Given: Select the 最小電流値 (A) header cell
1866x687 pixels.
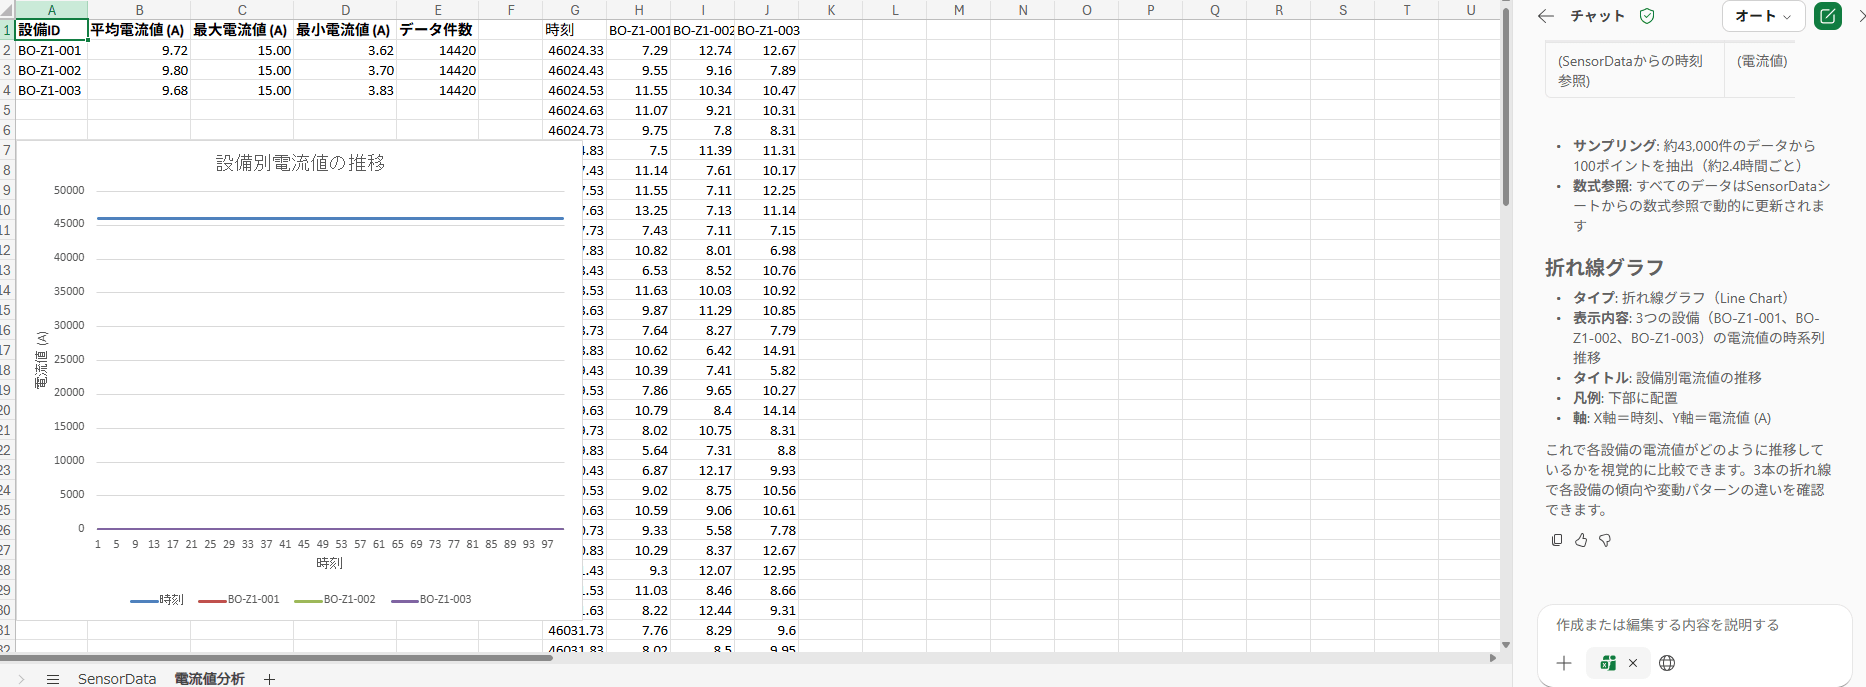Looking at the screenshot, I should click(x=345, y=30).
